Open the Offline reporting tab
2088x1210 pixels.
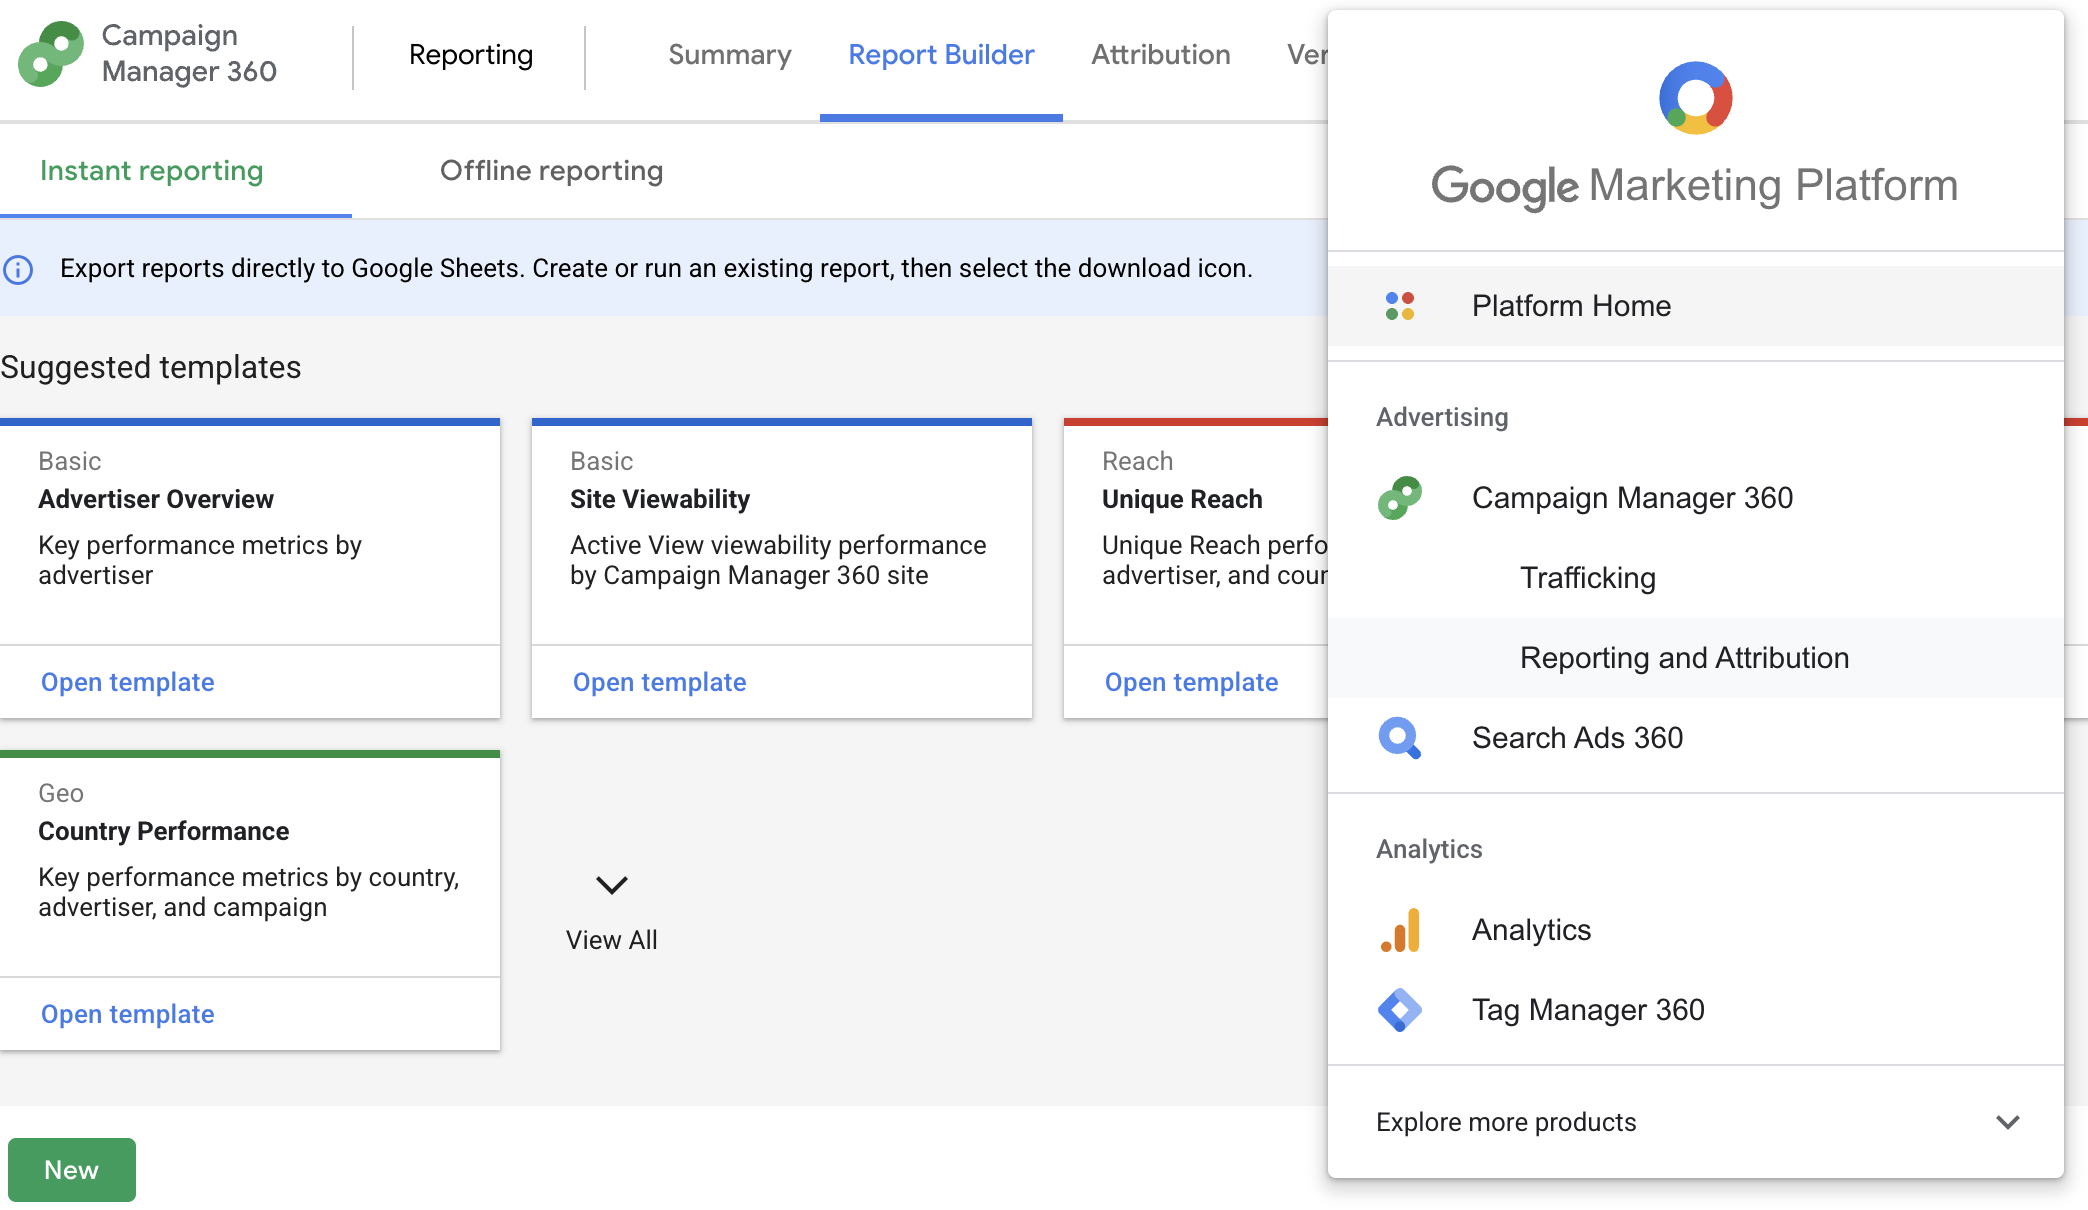point(551,171)
